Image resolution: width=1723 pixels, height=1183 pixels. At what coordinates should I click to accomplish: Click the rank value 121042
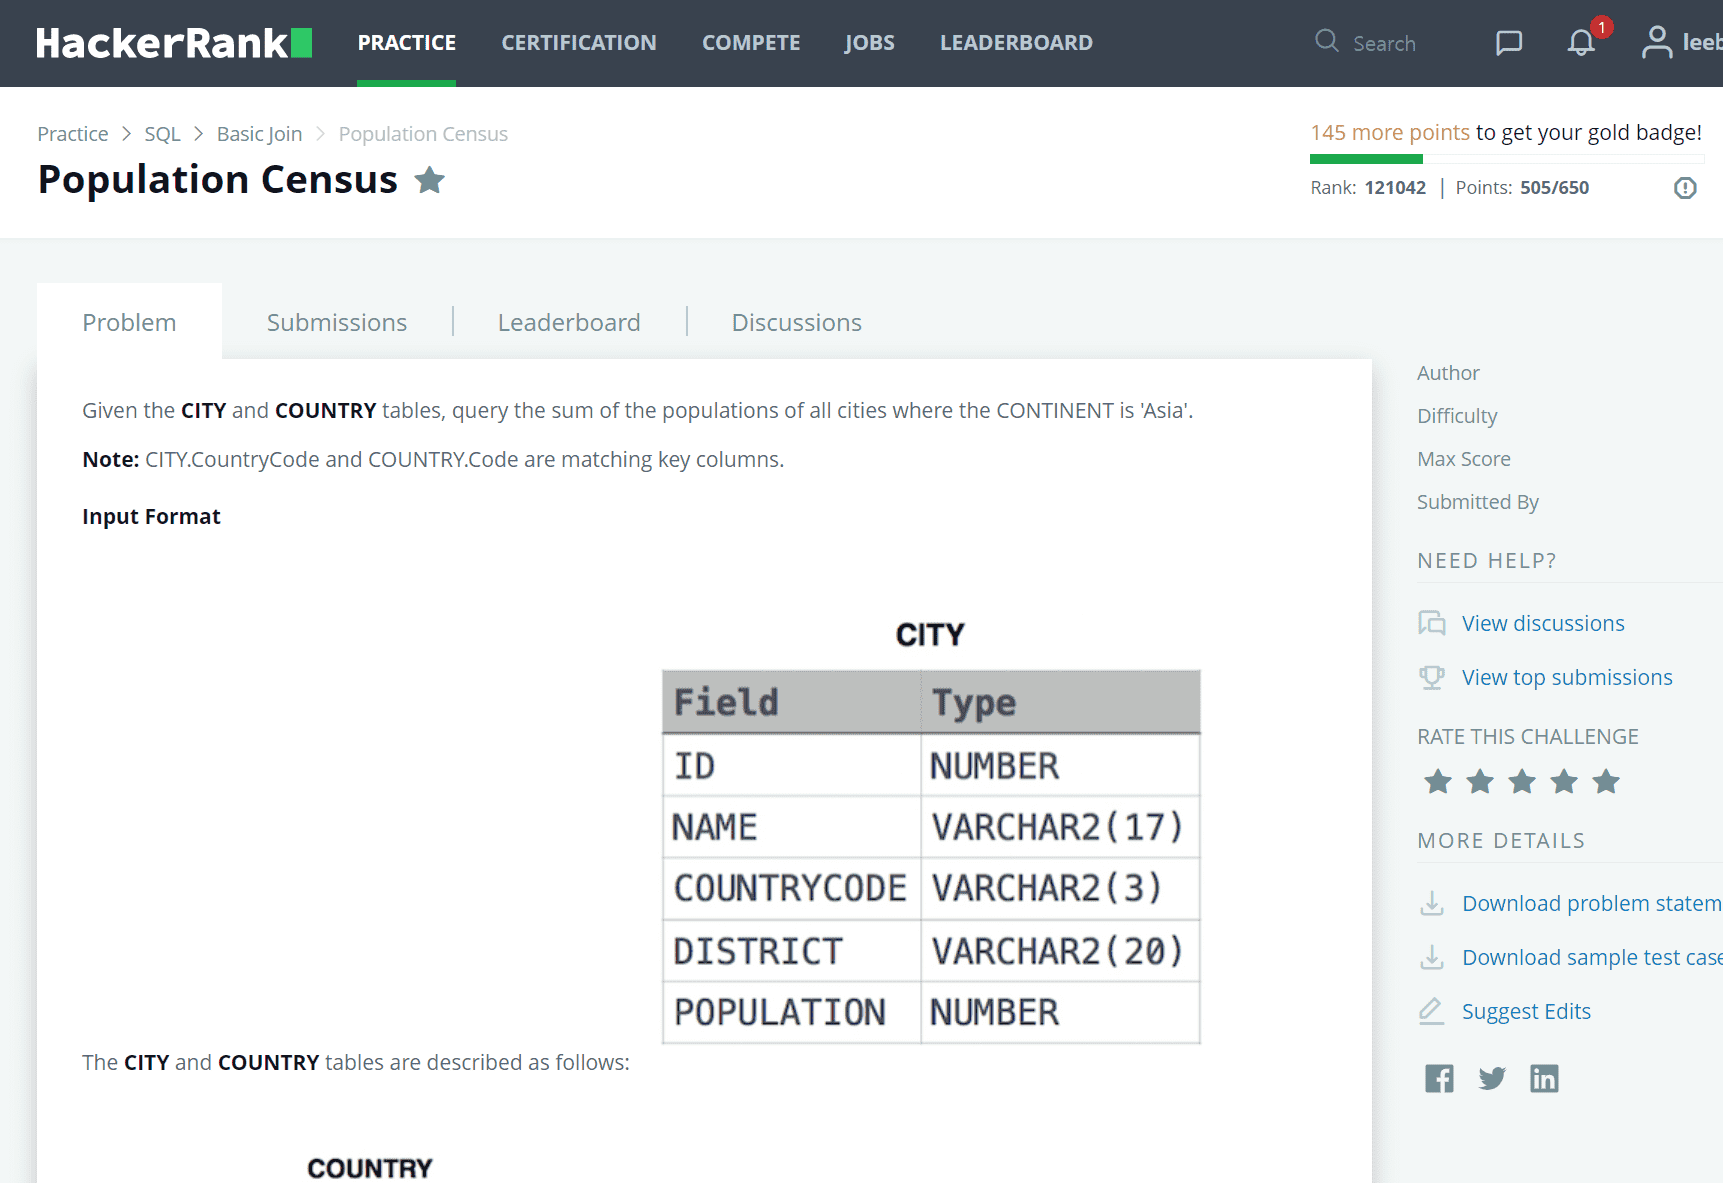[x=1395, y=188]
